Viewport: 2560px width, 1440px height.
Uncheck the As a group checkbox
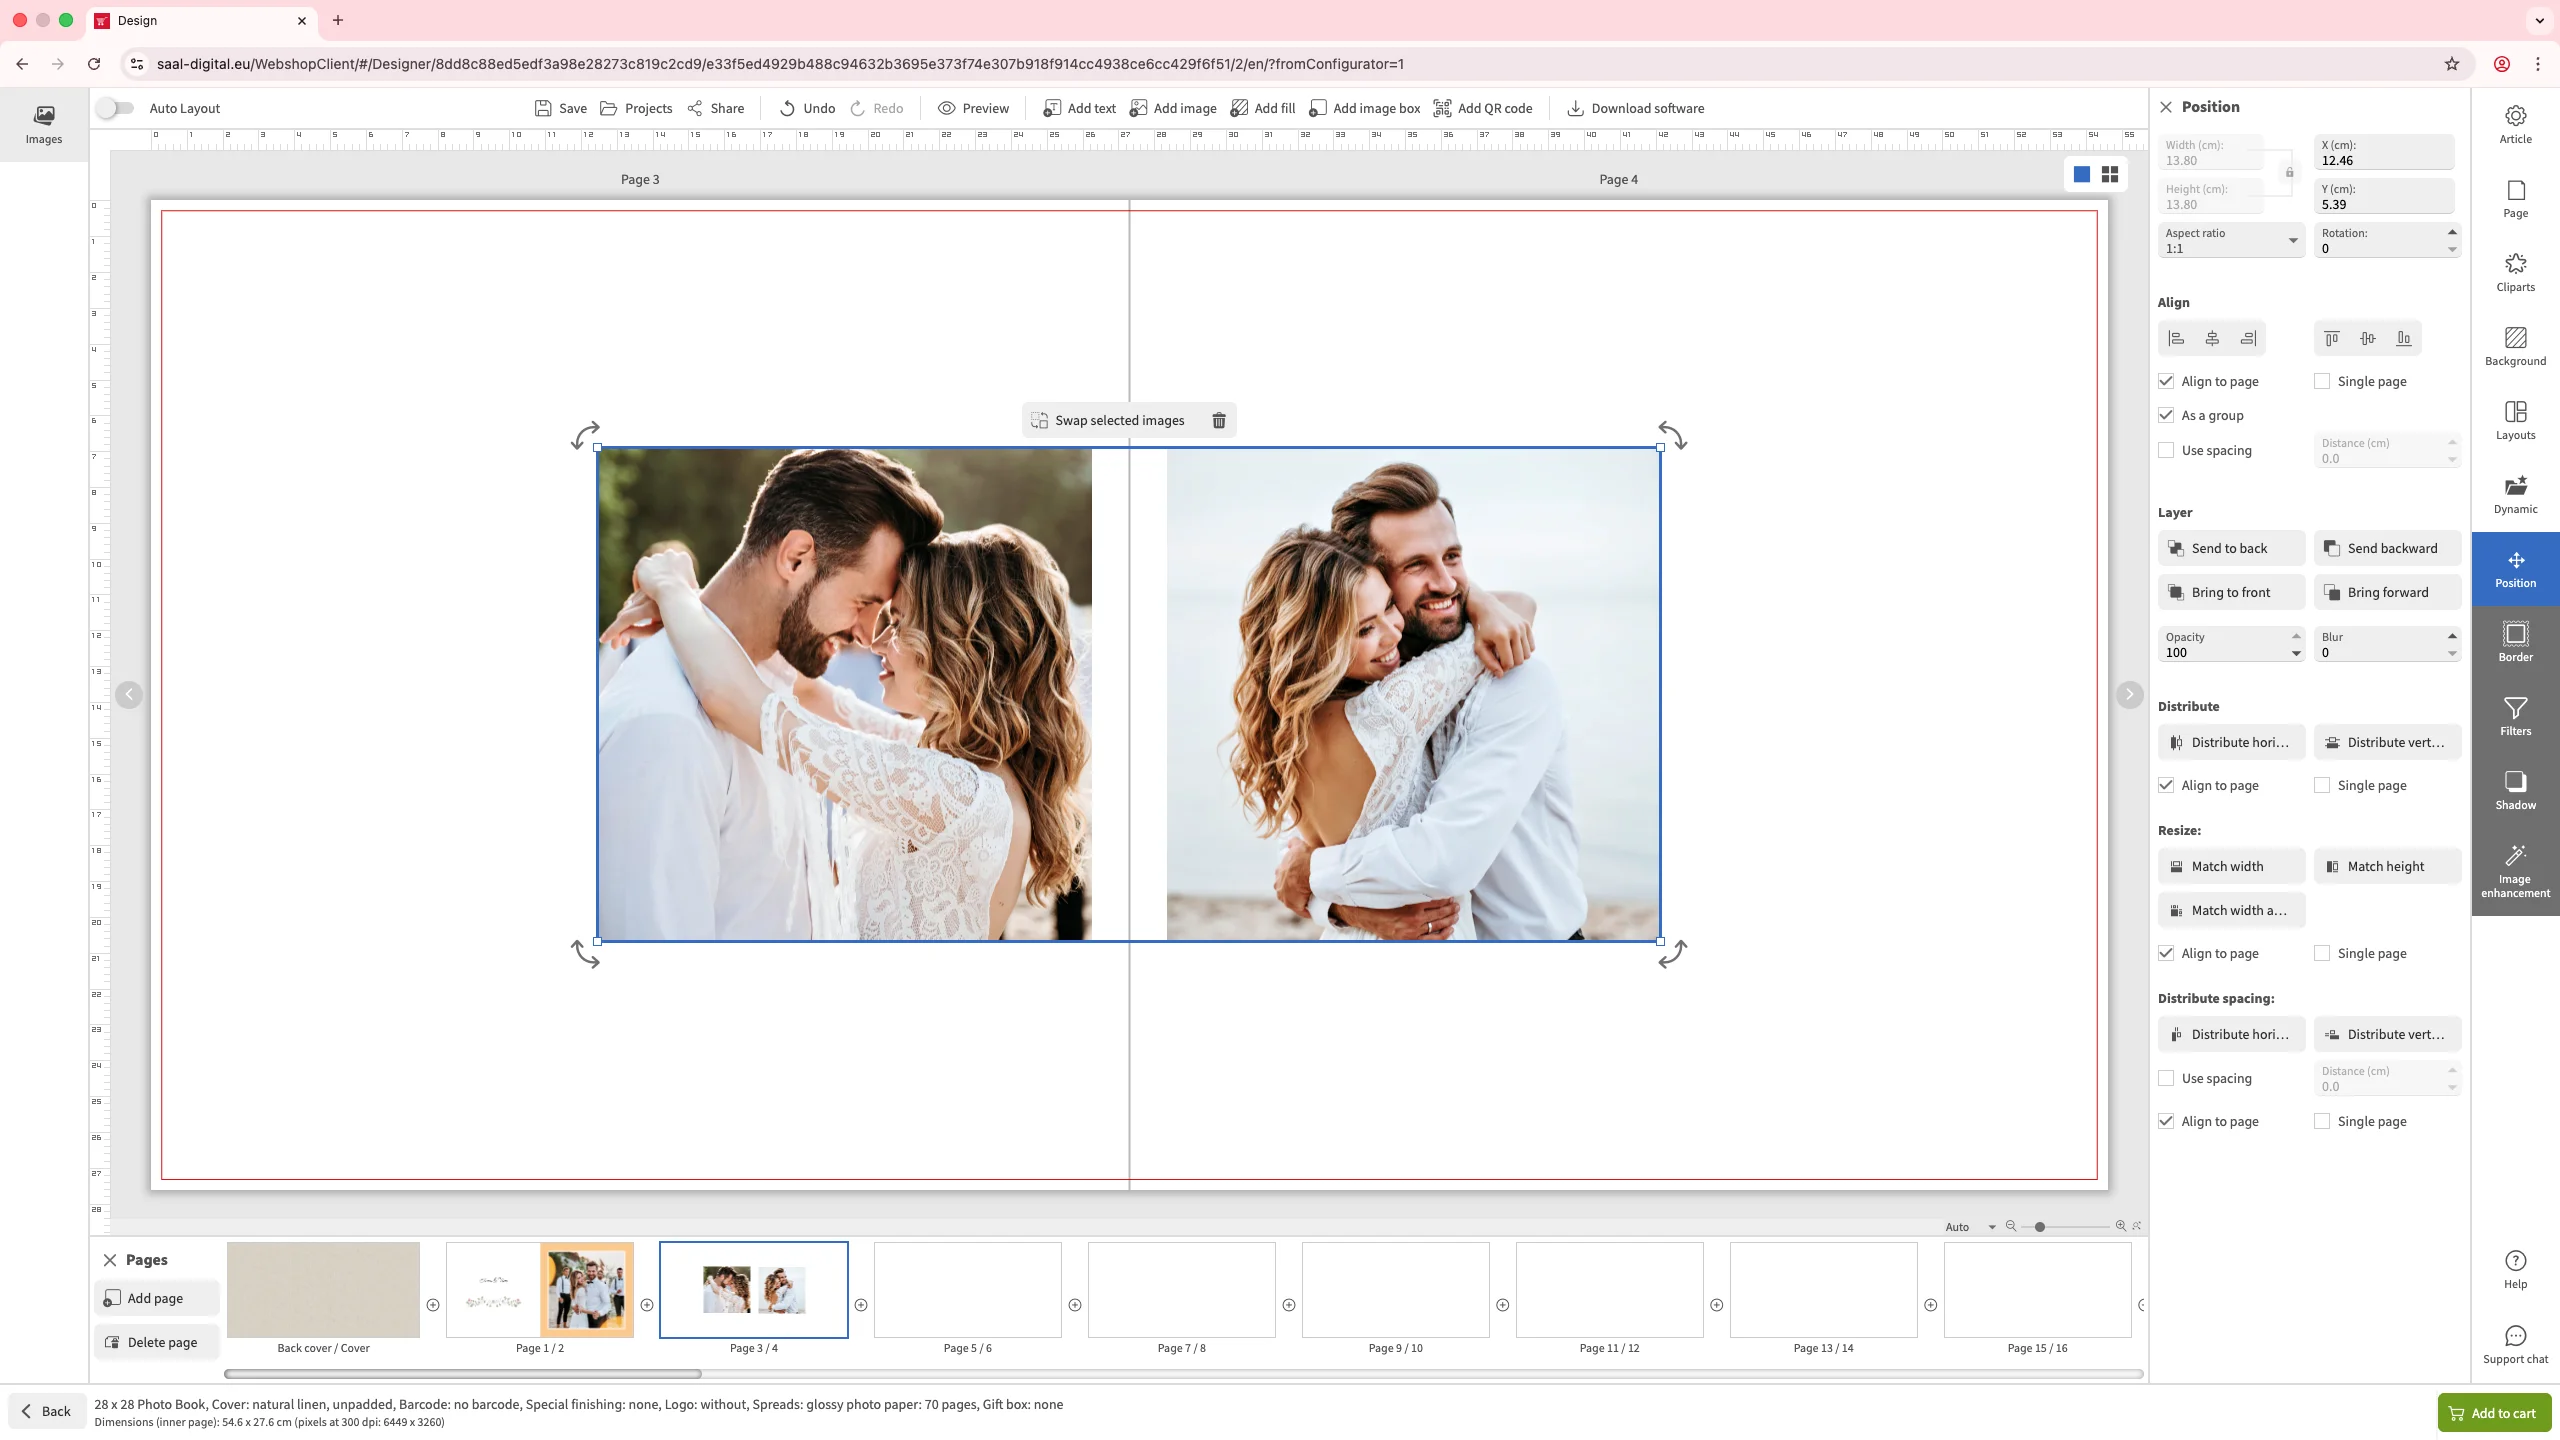(x=2166, y=415)
